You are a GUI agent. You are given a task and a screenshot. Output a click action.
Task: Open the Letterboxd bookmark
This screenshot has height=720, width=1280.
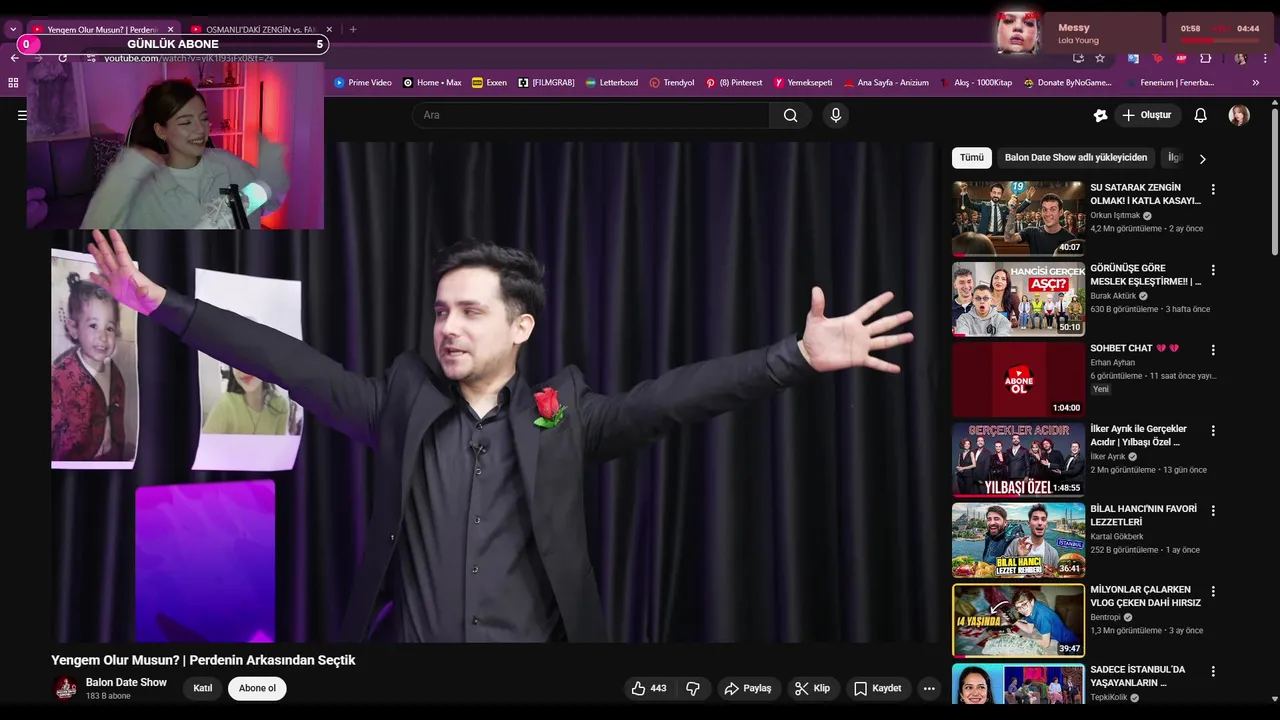coord(611,83)
